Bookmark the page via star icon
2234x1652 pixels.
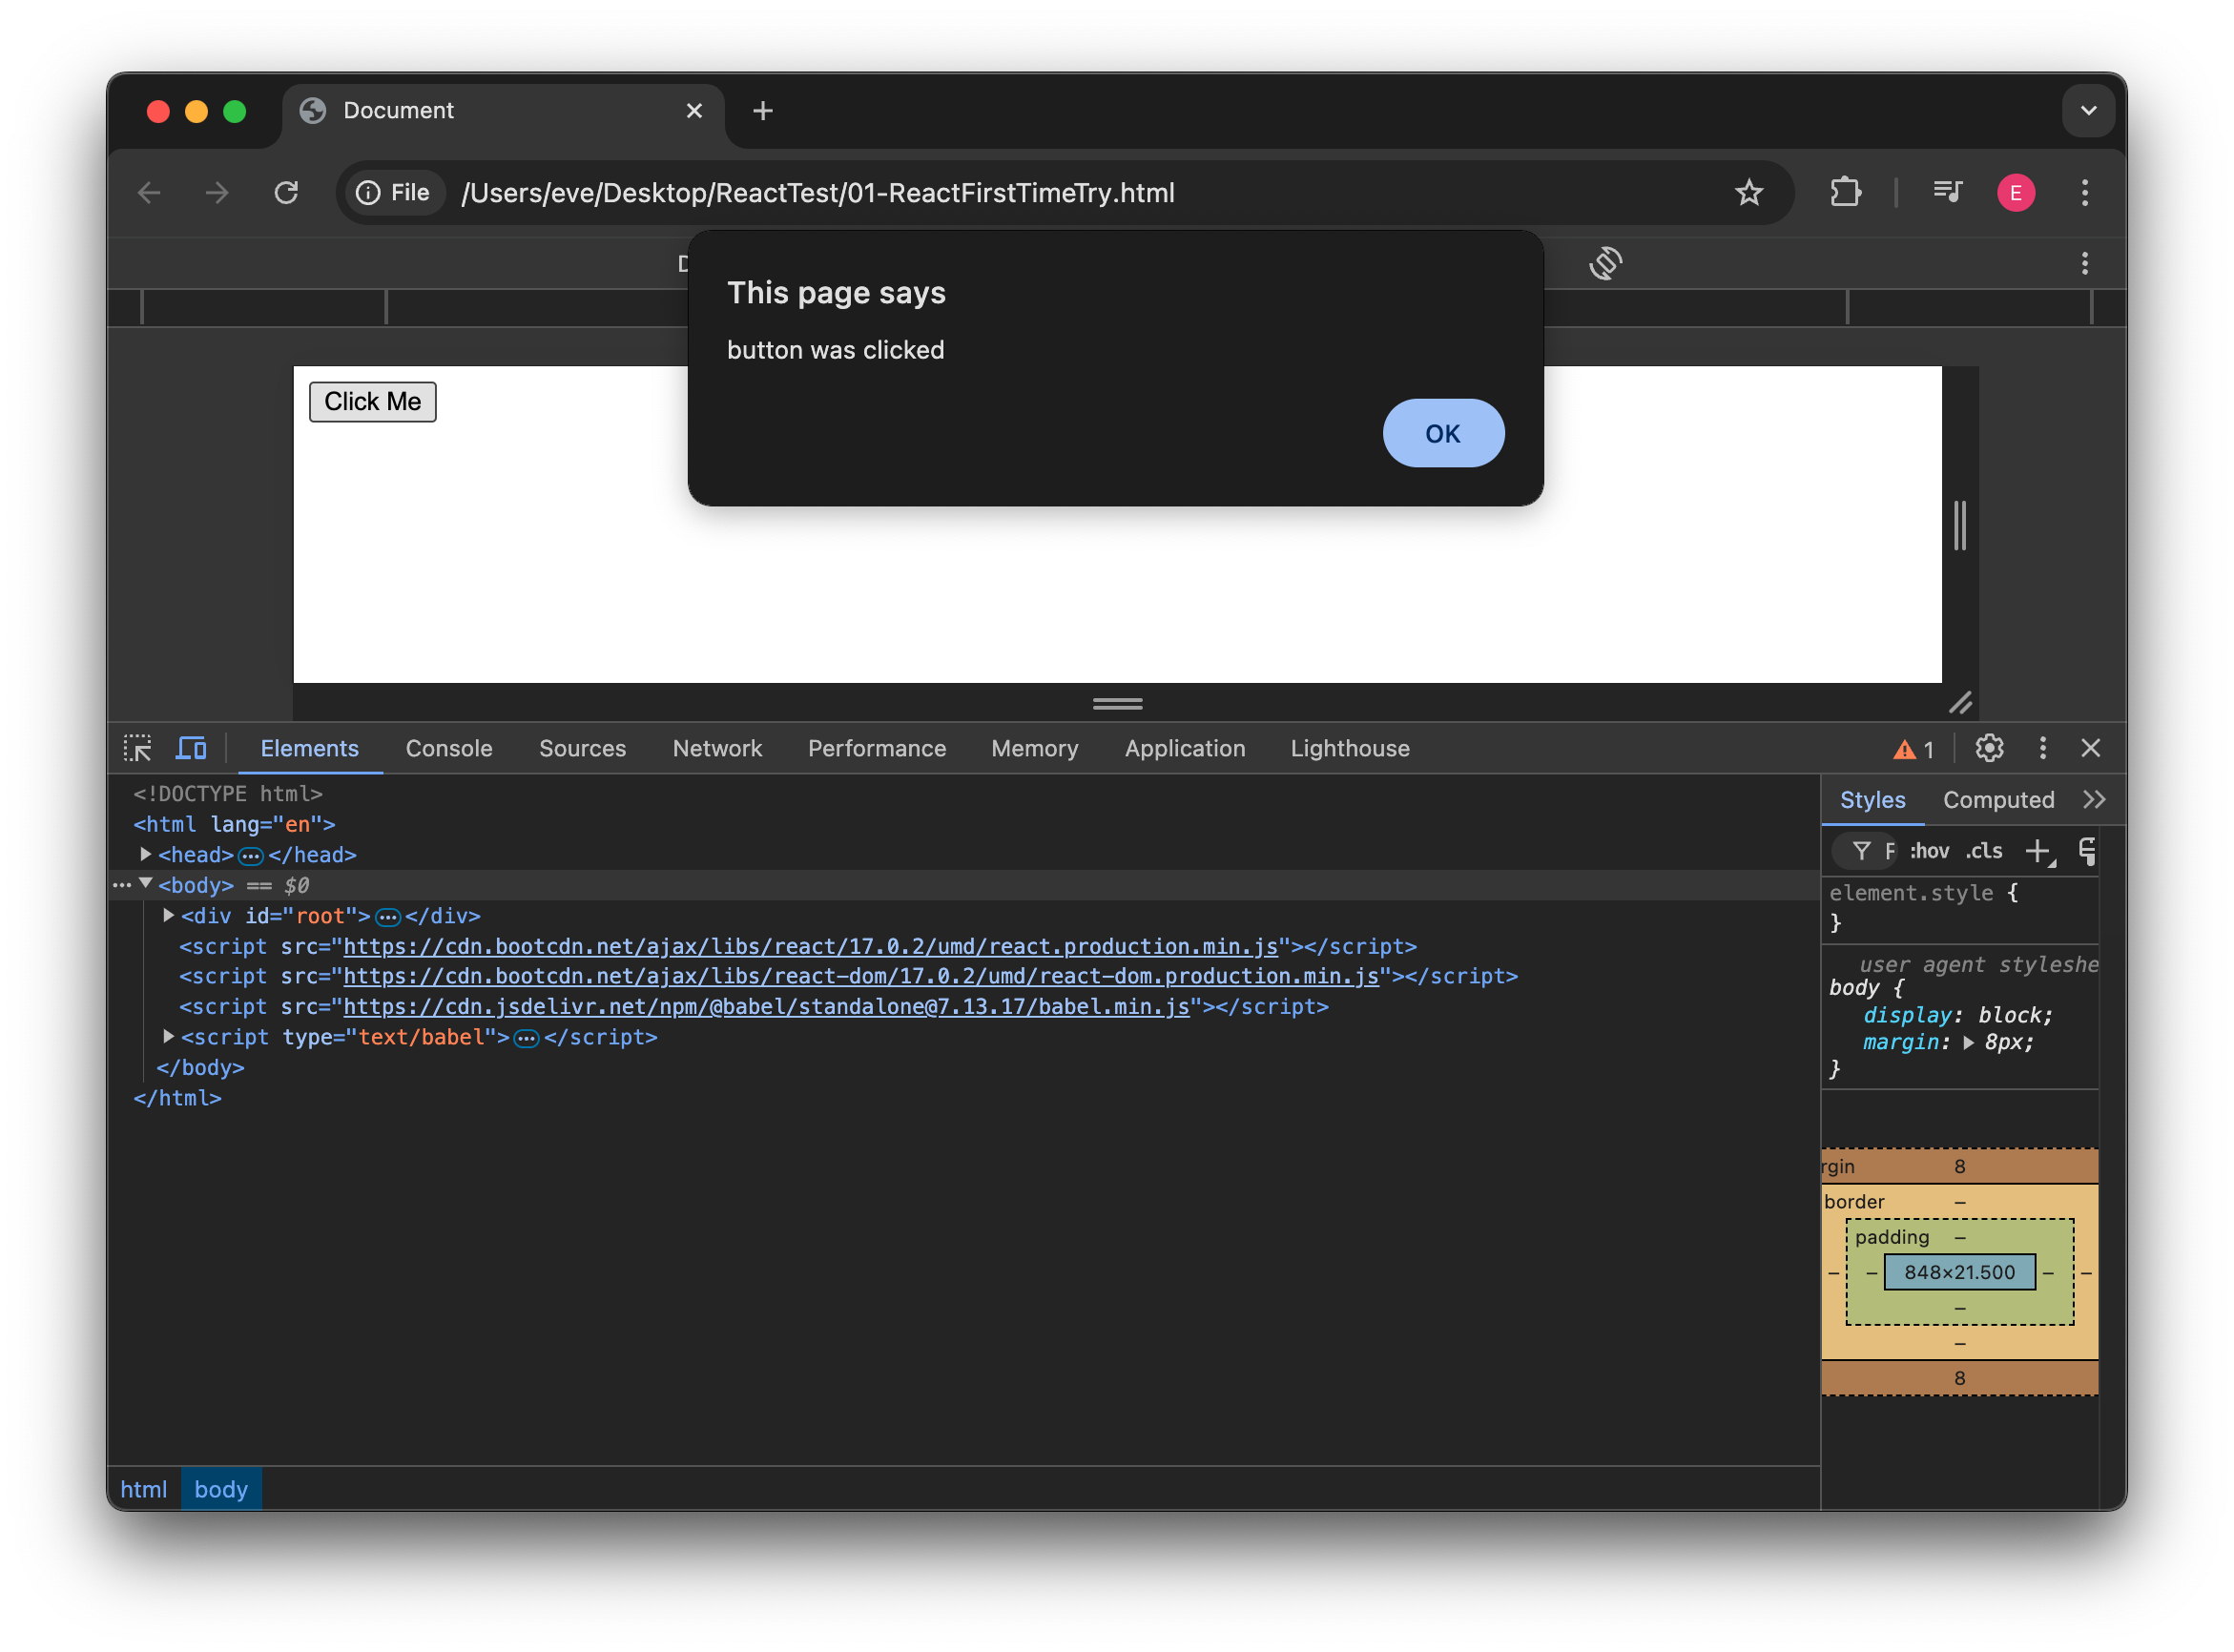point(1749,193)
